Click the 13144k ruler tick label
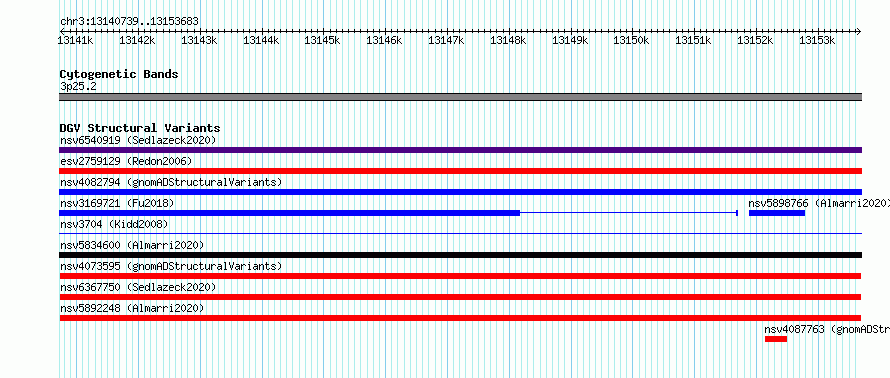Viewport: 890px width, 378px height. pyautogui.click(x=261, y=40)
